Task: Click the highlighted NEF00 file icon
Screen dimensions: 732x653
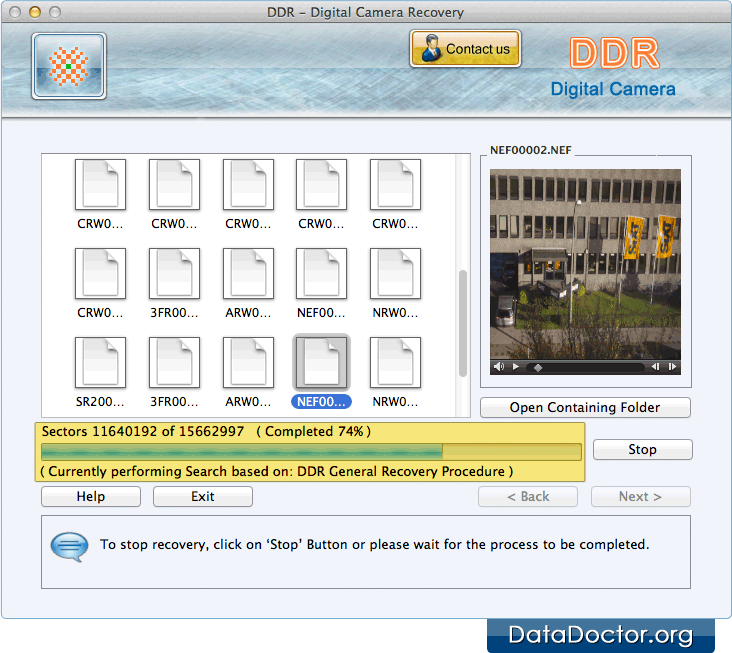Action: tap(321, 363)
